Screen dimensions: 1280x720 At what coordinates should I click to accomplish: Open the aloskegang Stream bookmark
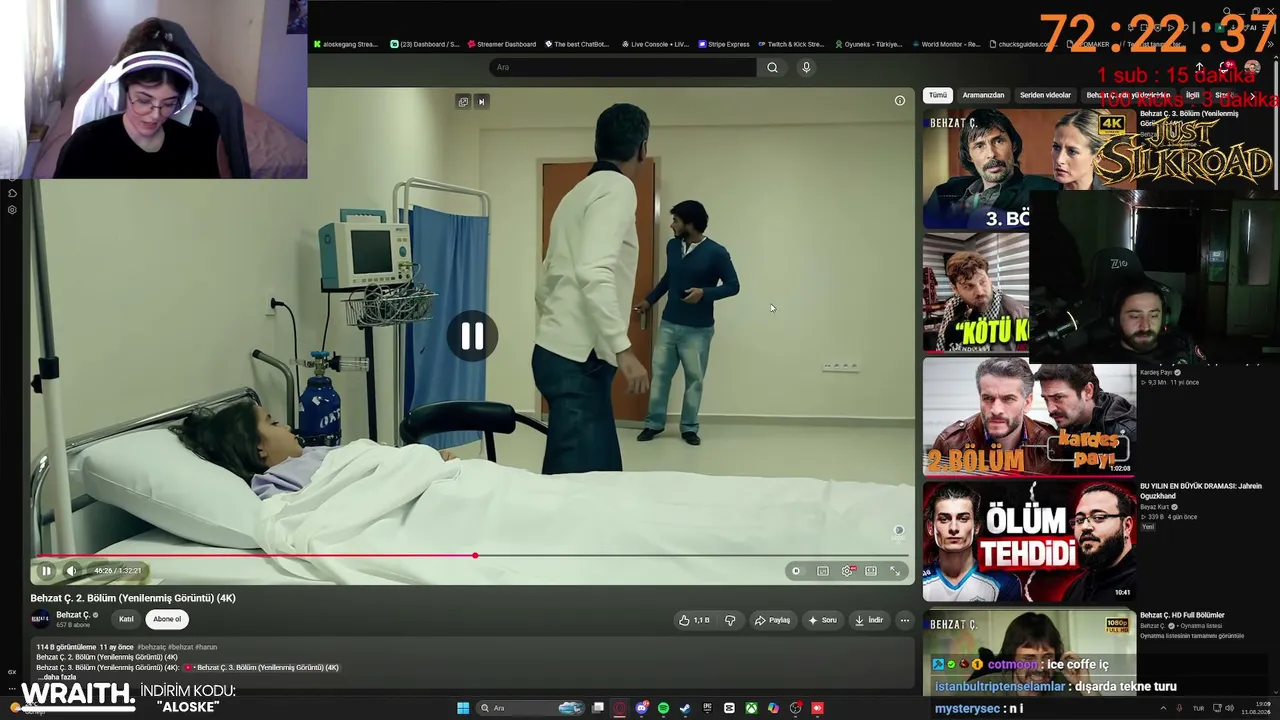pyautogui.click(x=346, y=44)
